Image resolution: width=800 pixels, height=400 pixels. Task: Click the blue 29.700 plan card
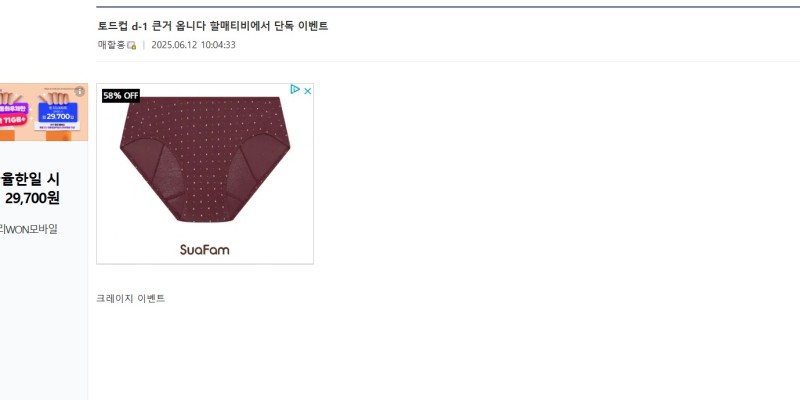point(58,113)
